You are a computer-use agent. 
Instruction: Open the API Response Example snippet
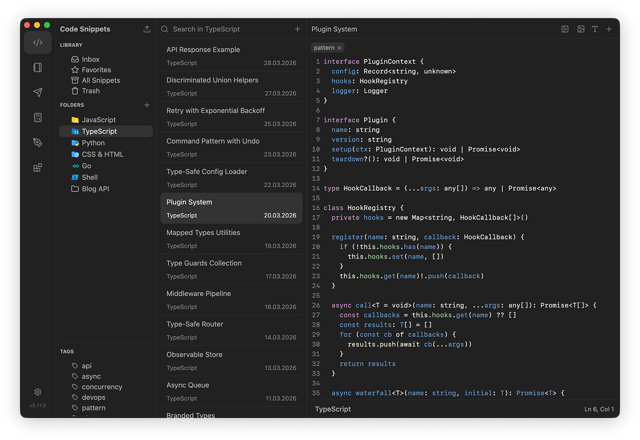pyautogui.click(x=231, y=56)
